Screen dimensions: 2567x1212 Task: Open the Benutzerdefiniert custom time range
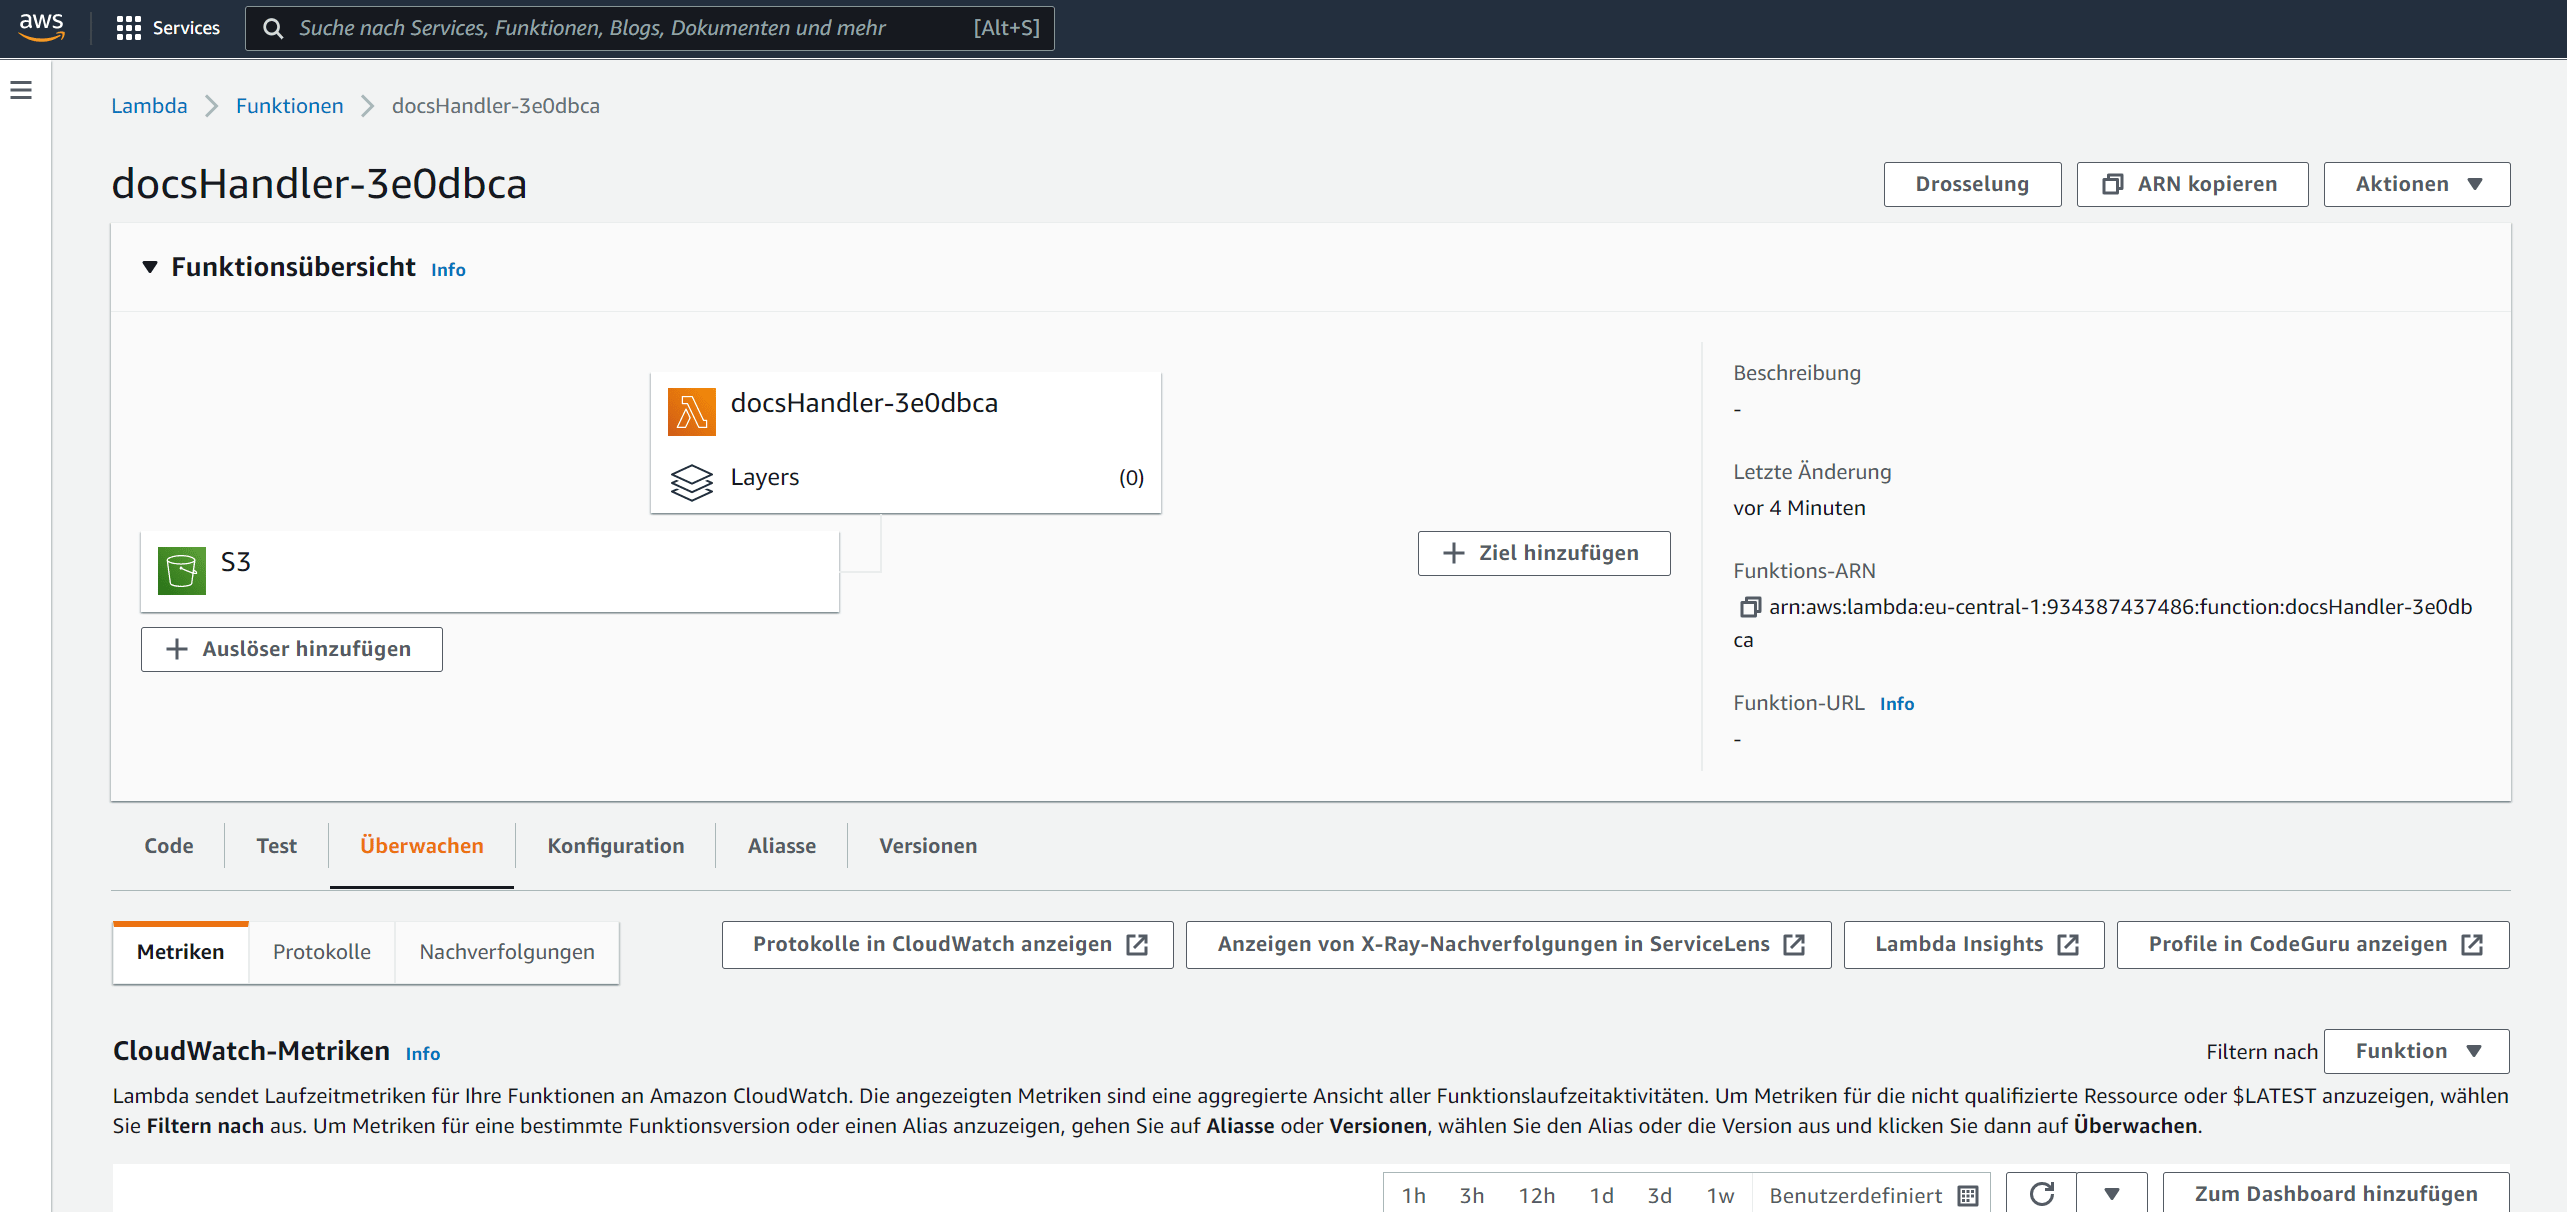tap(1872, 1196)
